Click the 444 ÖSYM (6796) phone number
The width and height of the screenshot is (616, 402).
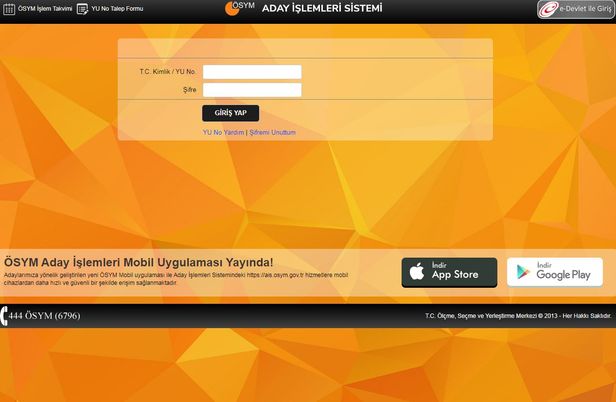click(x=44, y=316)
